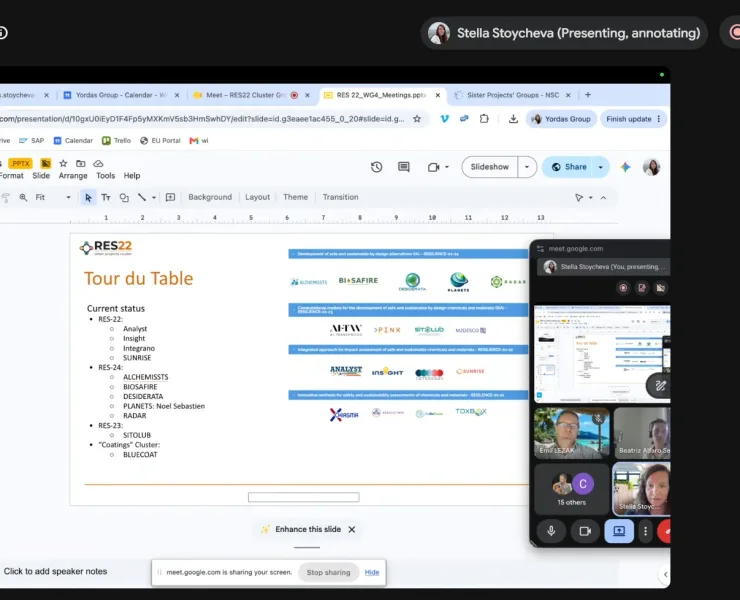Open the Trello bookmark
Image resolution: width=740 pixels, height=600 pixels.
tap(117, 141)
